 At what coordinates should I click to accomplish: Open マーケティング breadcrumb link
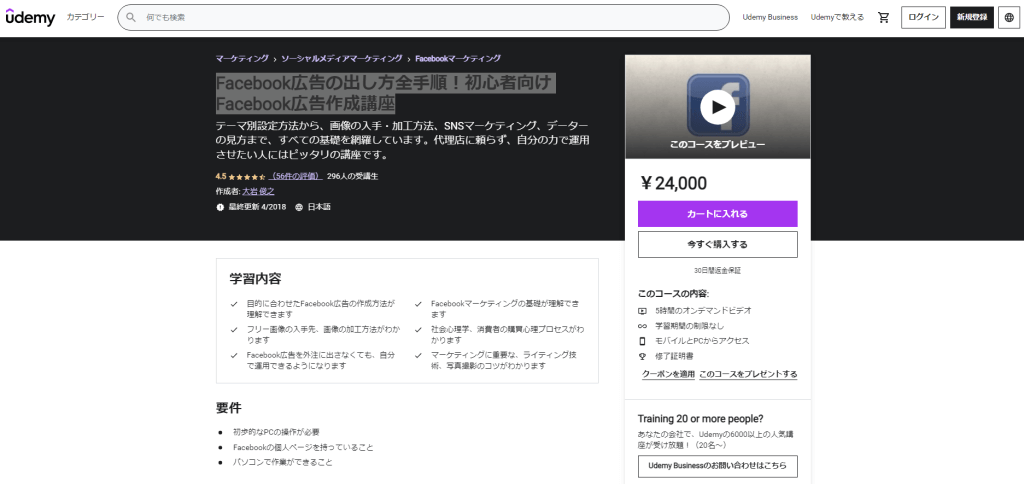242,59
